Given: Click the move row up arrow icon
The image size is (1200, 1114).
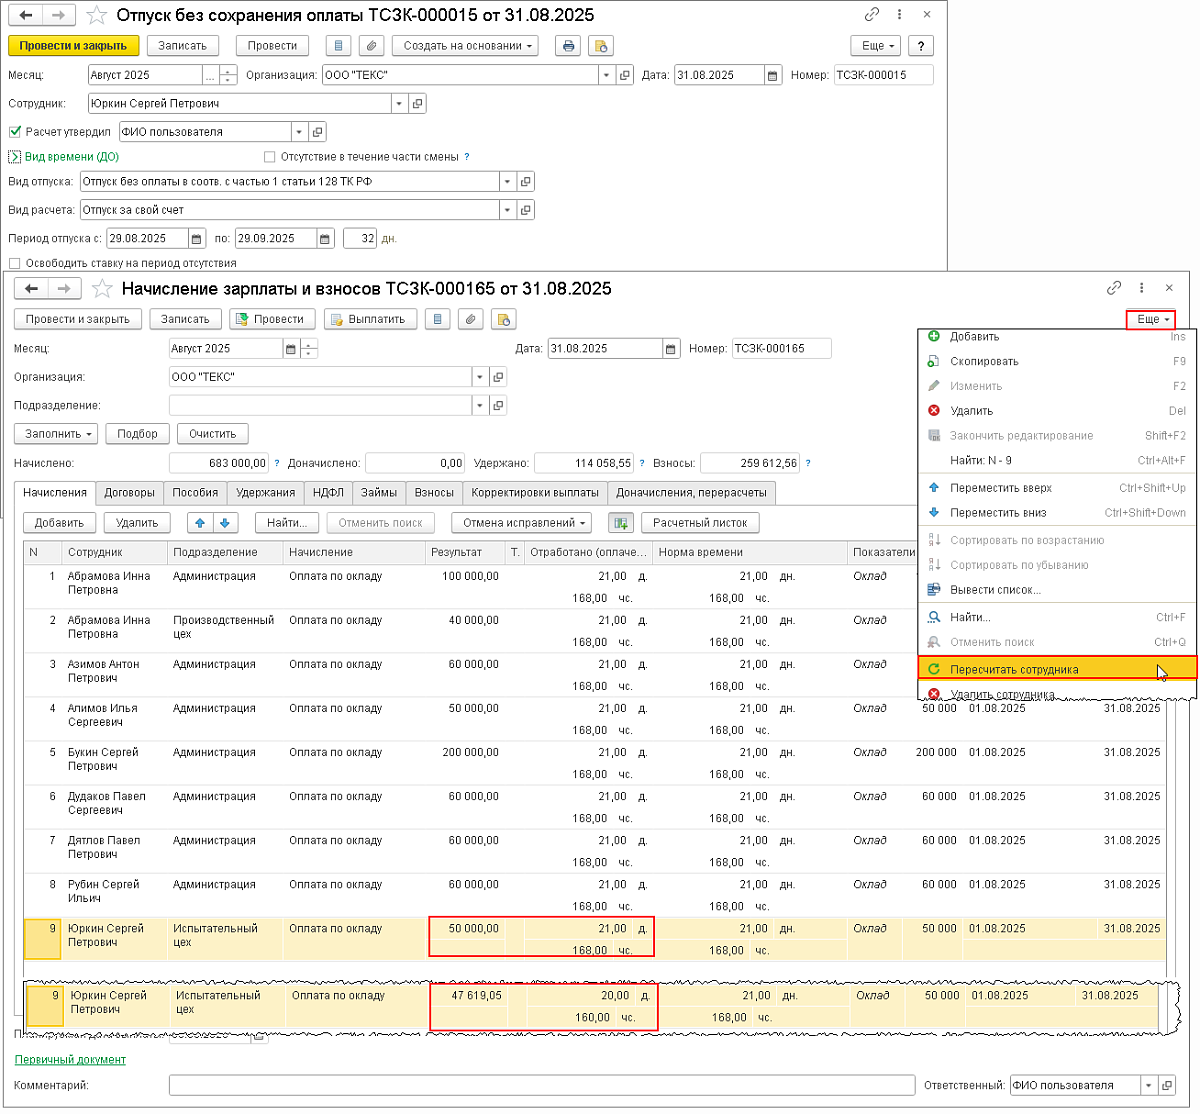Looking at the screenshot, I should 200,523.
